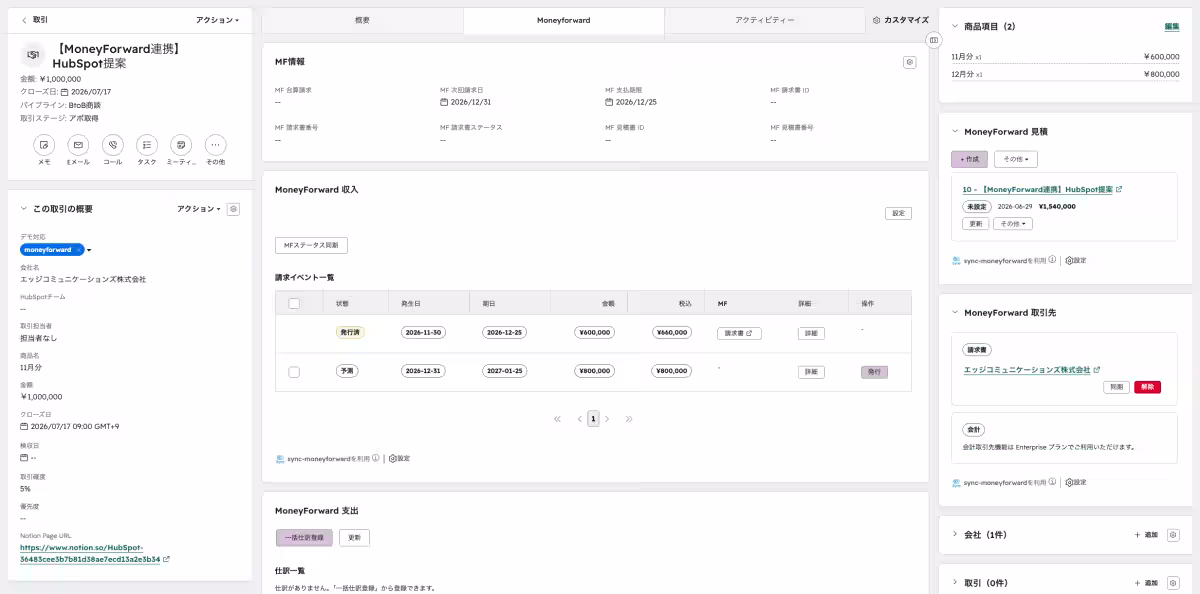Go to the next events page
The width and height of the screenshot is (1200, 594).
[x=607, y=419]
